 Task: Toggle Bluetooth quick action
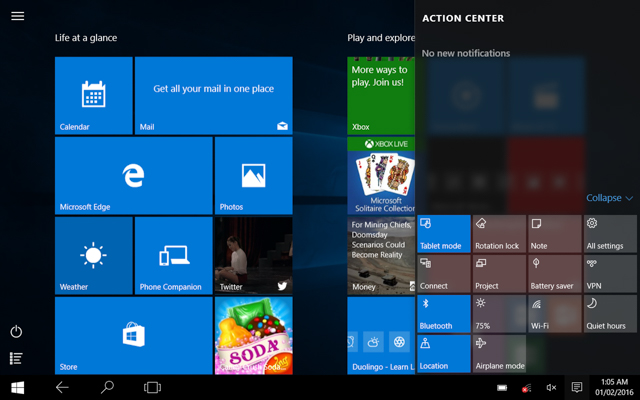coord(444,314)
